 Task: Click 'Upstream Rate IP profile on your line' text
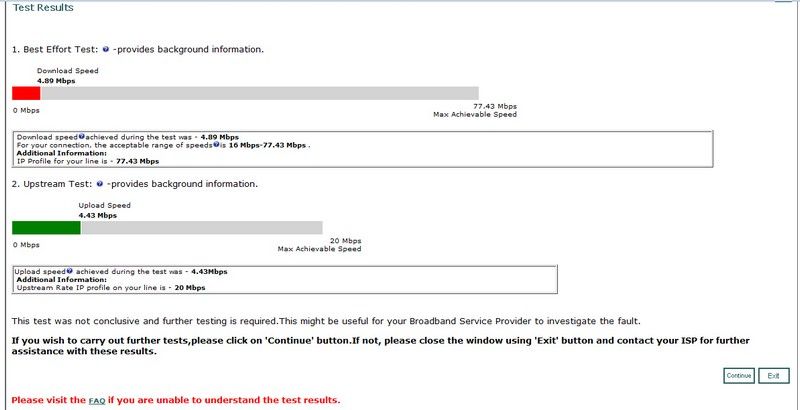90,288
